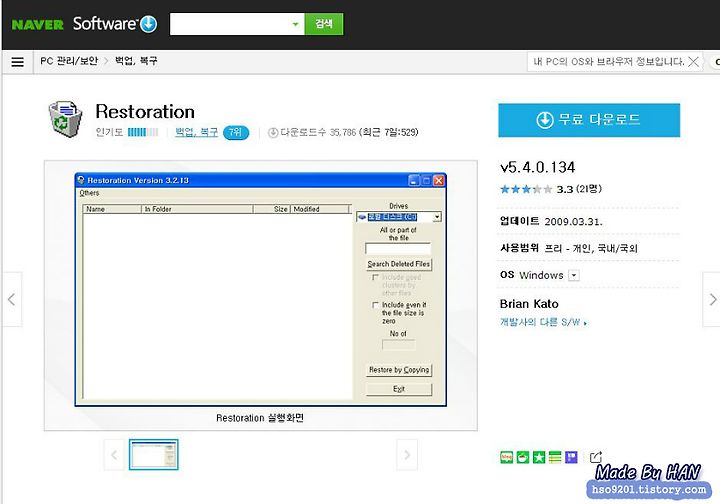Click the Restoration 실행화면 caption
Image resolution: width=720 pixels, height=504 pixels.
[260, 418]
